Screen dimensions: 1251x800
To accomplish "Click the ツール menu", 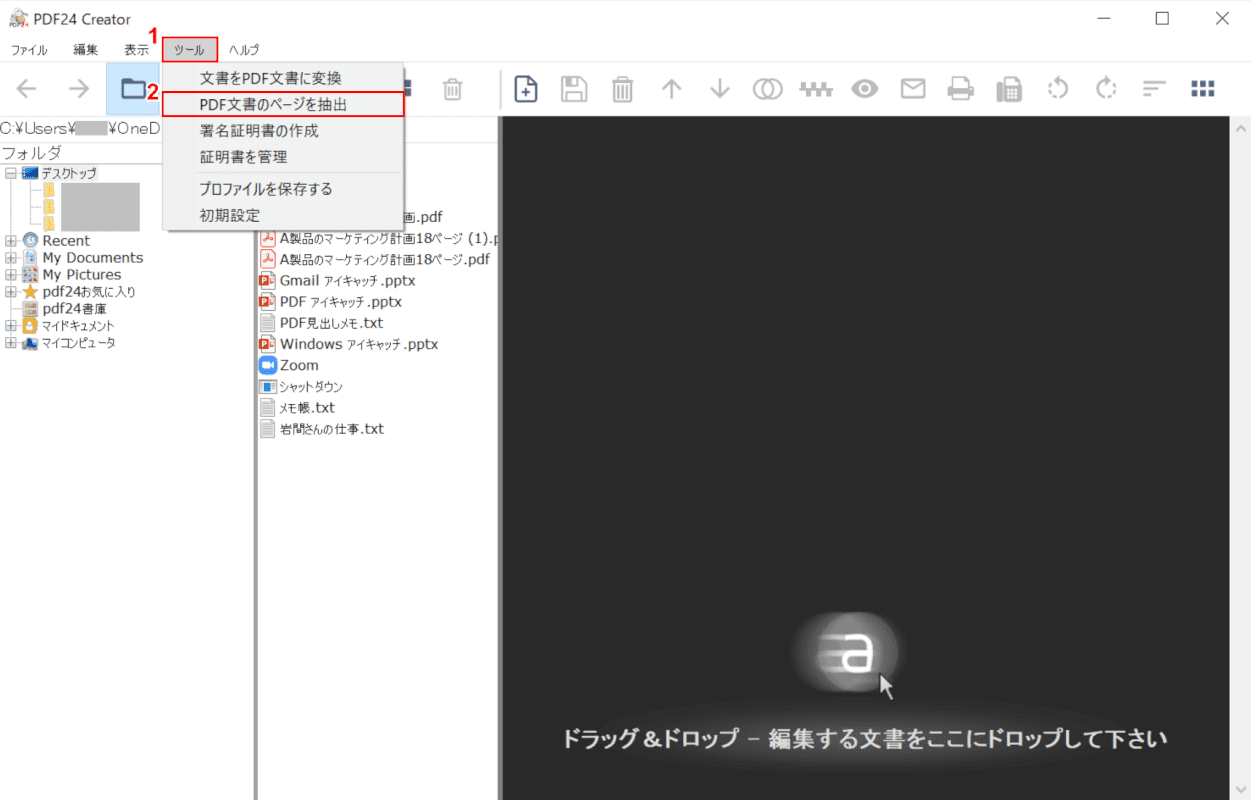I will (190, 49).
